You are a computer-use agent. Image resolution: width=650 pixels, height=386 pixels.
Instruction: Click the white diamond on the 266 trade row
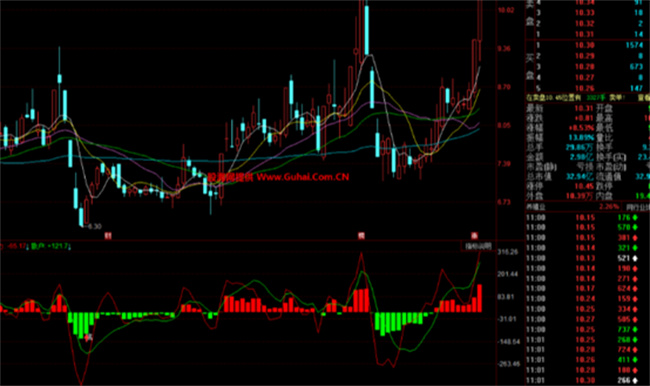[x=634, y=380]
